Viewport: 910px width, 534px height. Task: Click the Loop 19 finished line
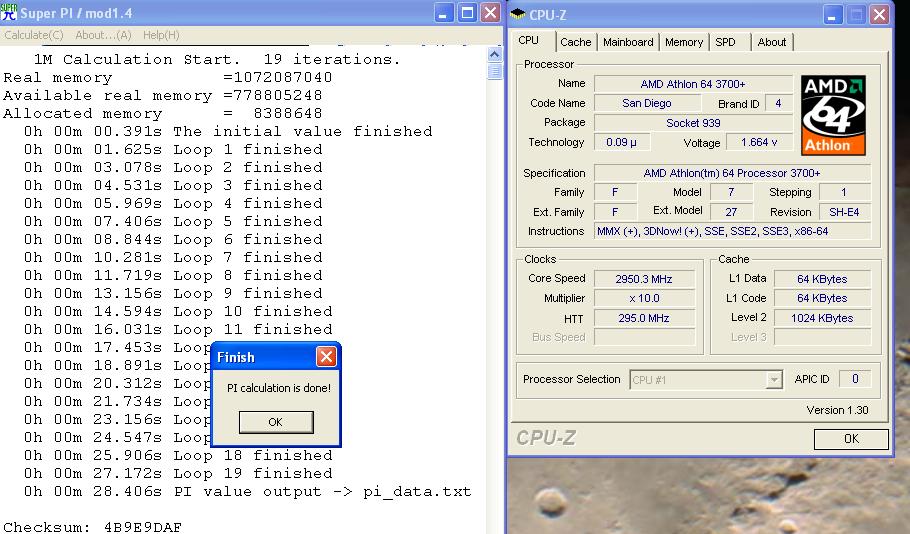[178, 473]
